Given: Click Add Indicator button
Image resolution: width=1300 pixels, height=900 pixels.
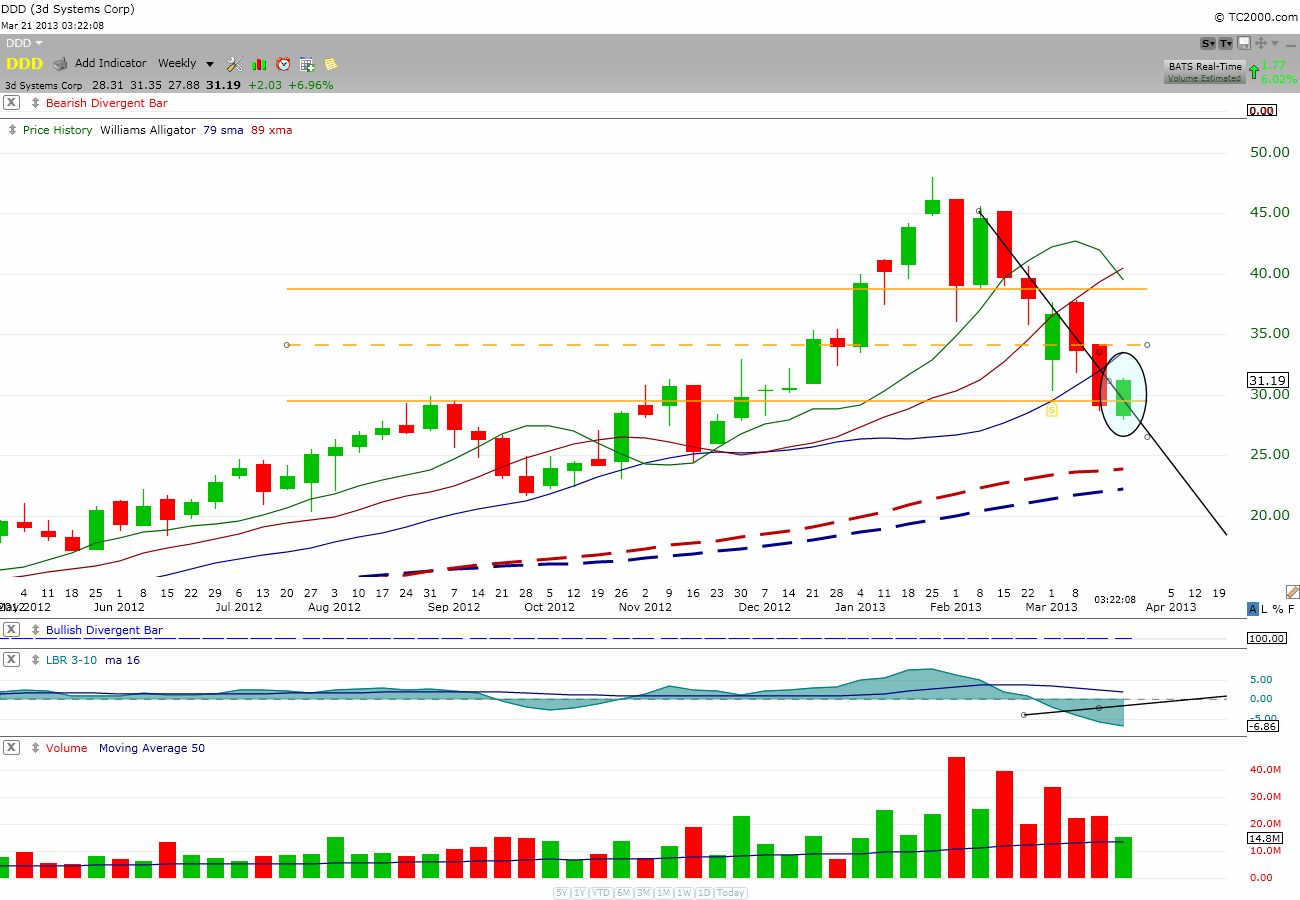Looking at the screenshot, I should click(110, 63).
